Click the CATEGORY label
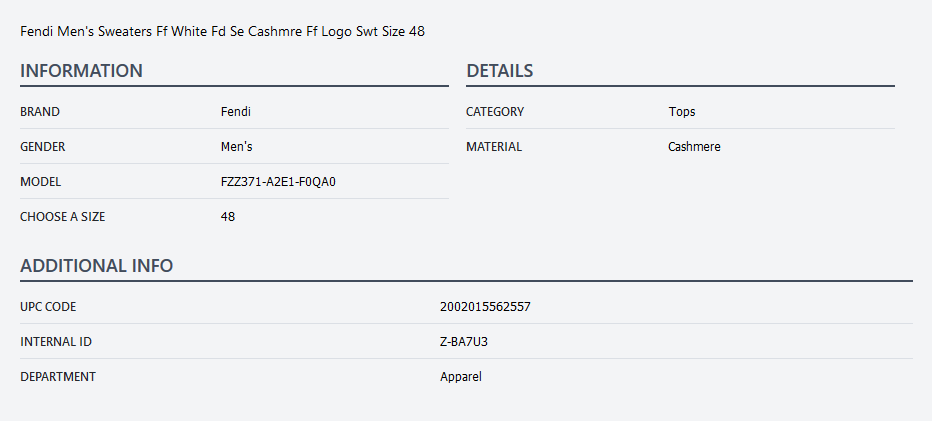The image size is (932, 421). [x=495, y=112]
